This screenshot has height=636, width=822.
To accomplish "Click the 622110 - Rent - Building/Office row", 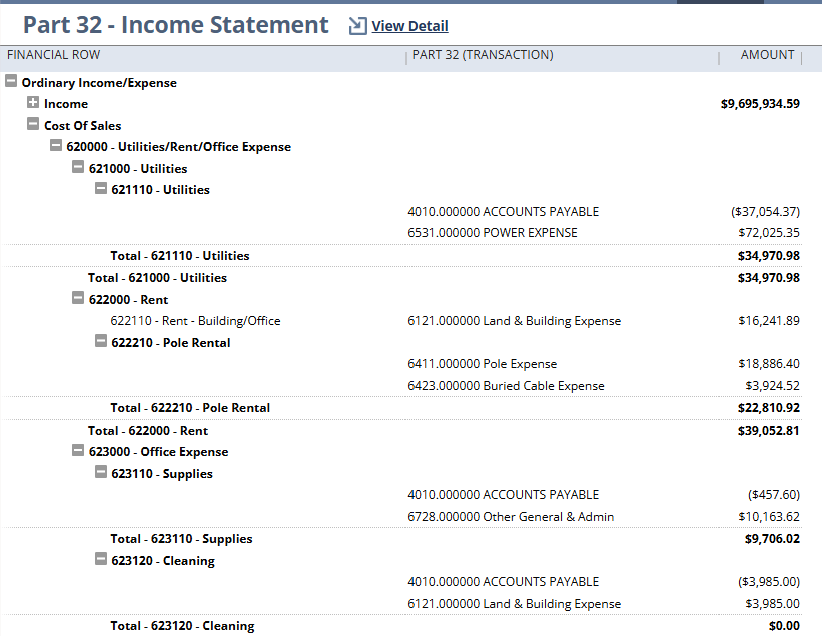I will [402, 321].
